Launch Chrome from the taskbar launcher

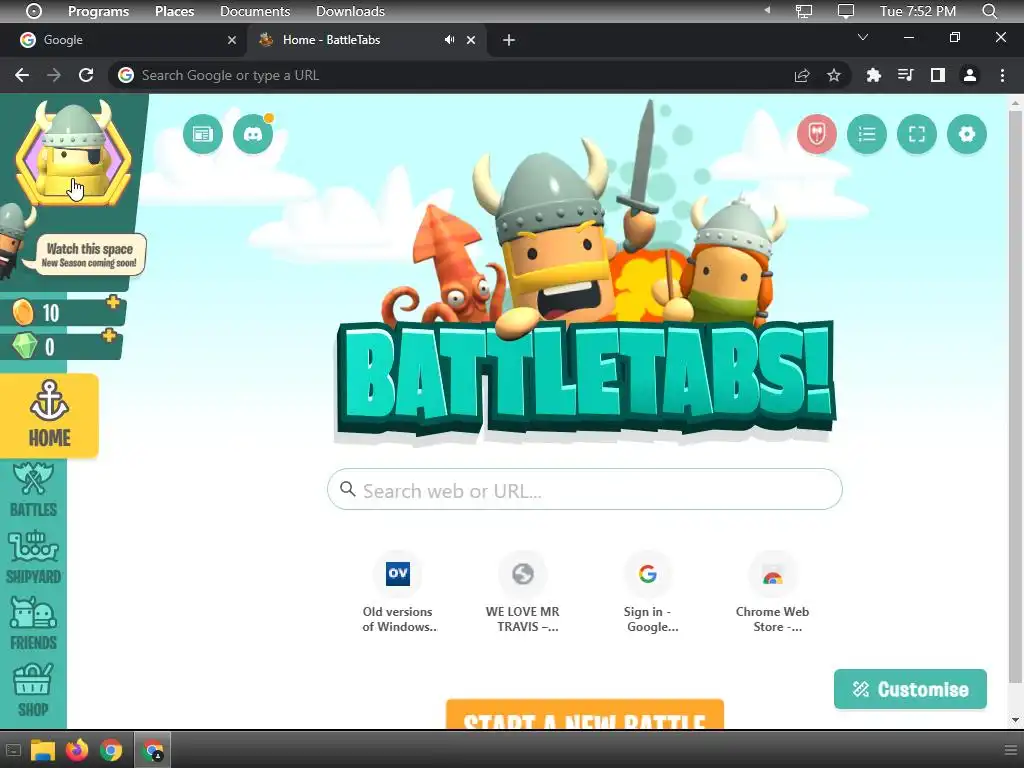click(x=111, y=750)
